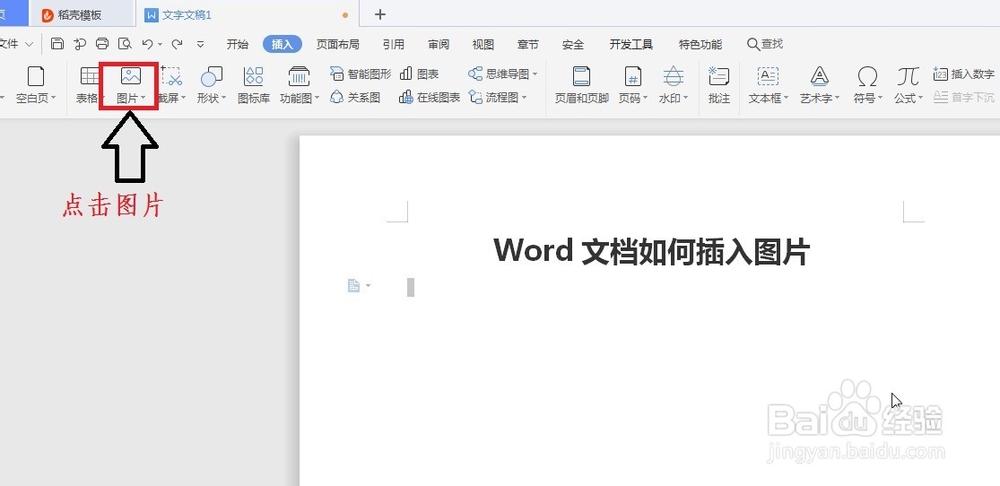Click the Save icon in quick toolbar
The width and height of the screenshot is (1000, 486).
pos(57,44)
